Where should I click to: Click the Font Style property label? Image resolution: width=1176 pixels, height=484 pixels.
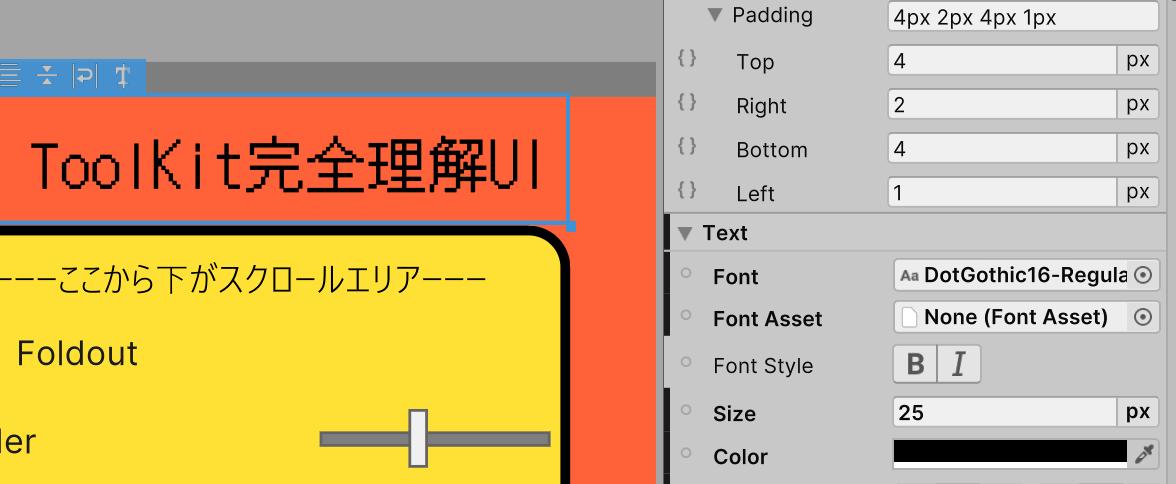(764, 366)
